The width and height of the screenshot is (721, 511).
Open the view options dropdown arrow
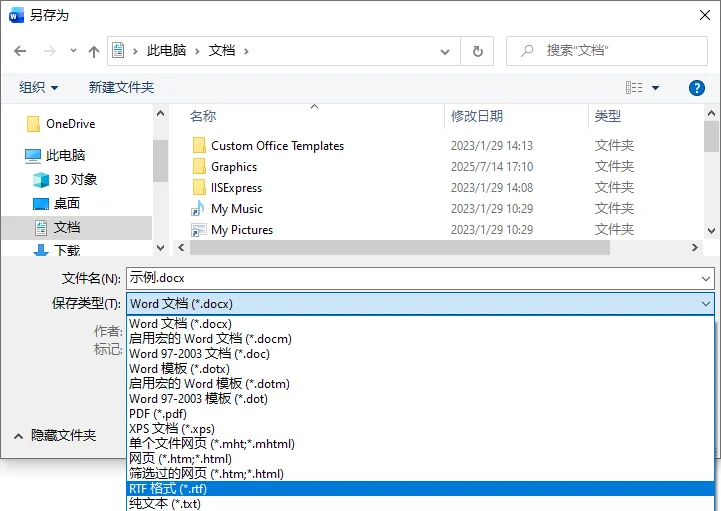coord(655,87)
